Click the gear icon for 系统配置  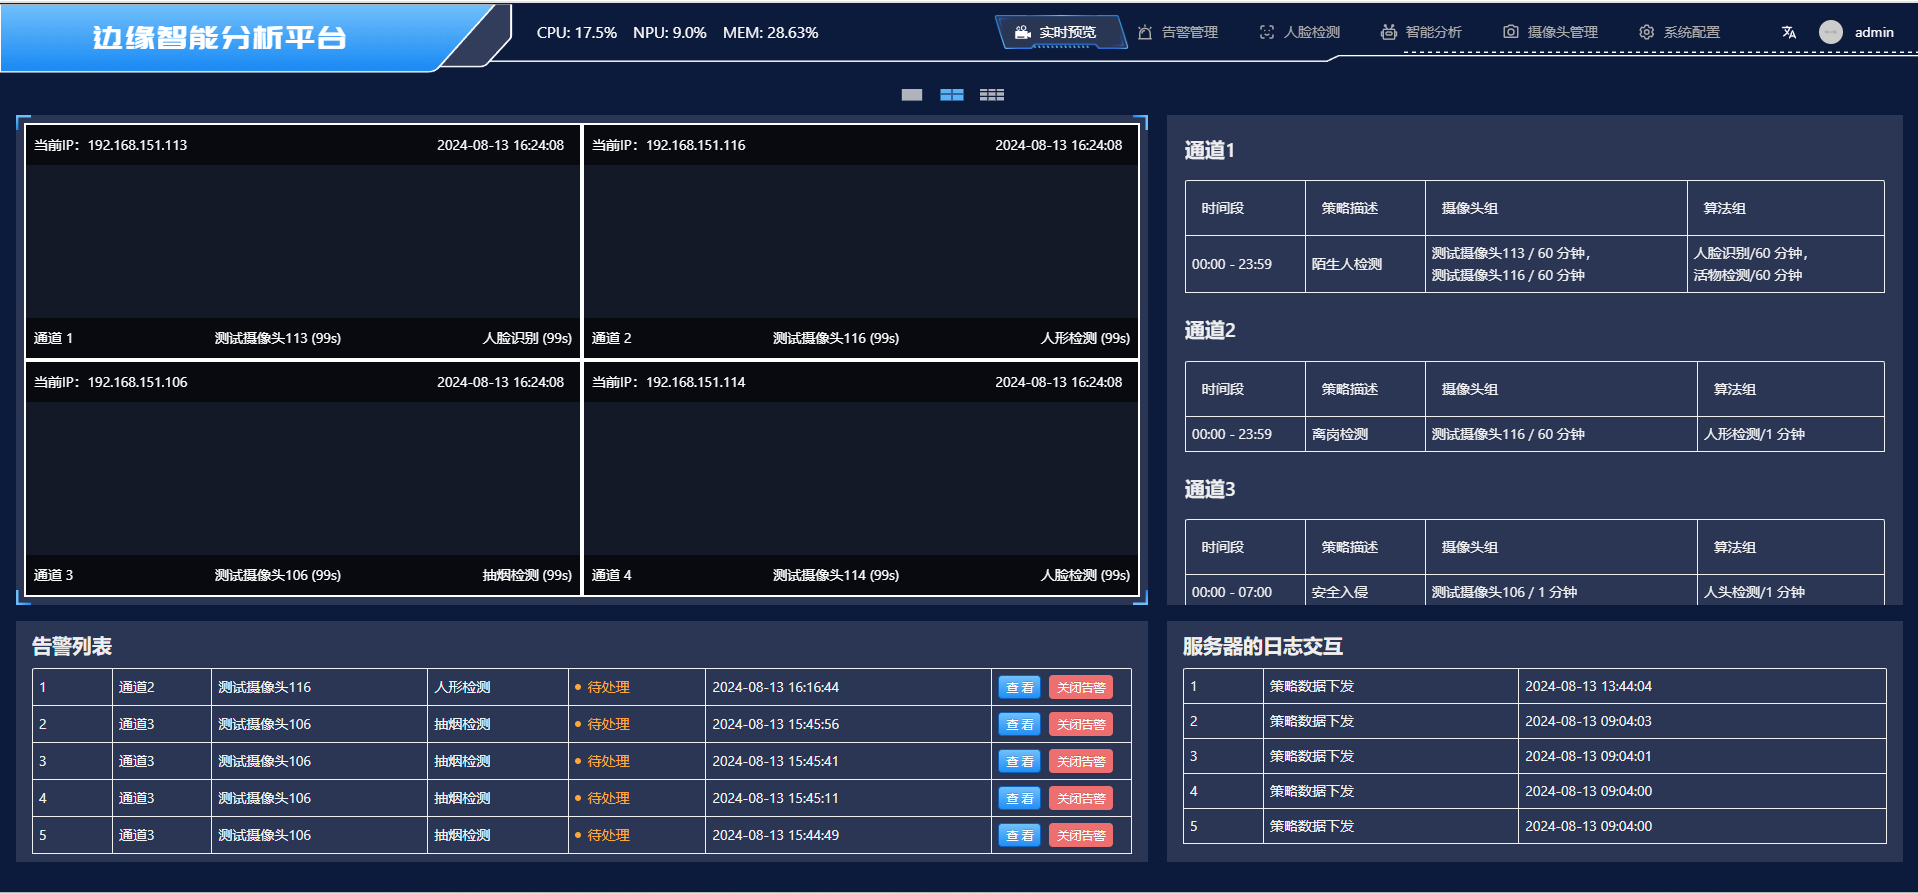1646,32
